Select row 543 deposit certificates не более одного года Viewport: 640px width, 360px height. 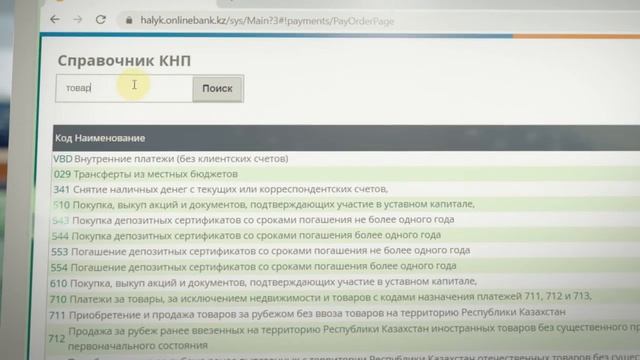tap(346, 220)
